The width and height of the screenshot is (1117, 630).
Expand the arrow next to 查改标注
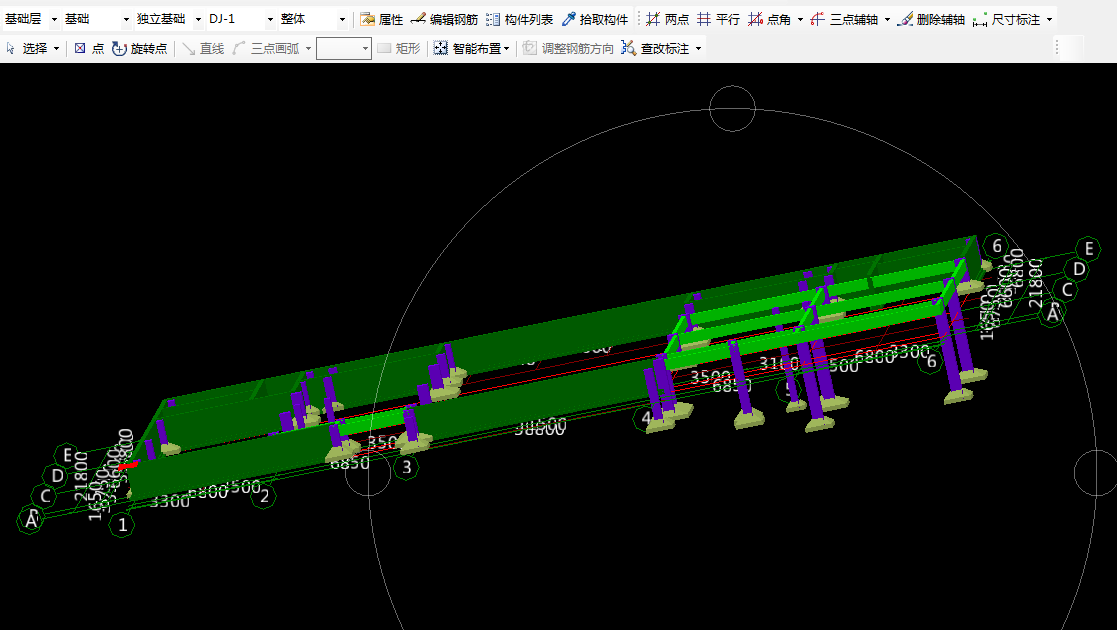click(698, 49)
